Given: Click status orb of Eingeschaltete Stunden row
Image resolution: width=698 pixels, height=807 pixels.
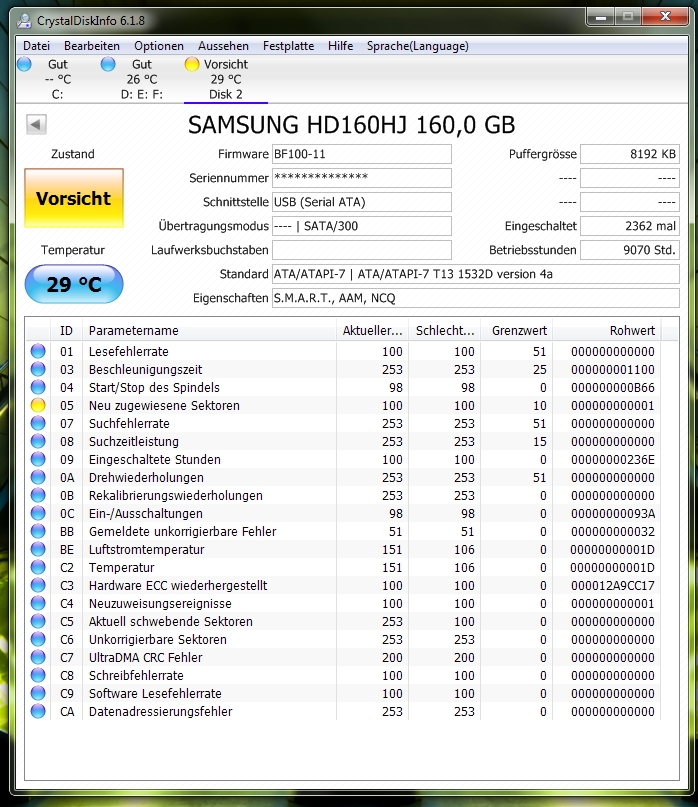Looking at the screenshot, I should click(38, 459).
